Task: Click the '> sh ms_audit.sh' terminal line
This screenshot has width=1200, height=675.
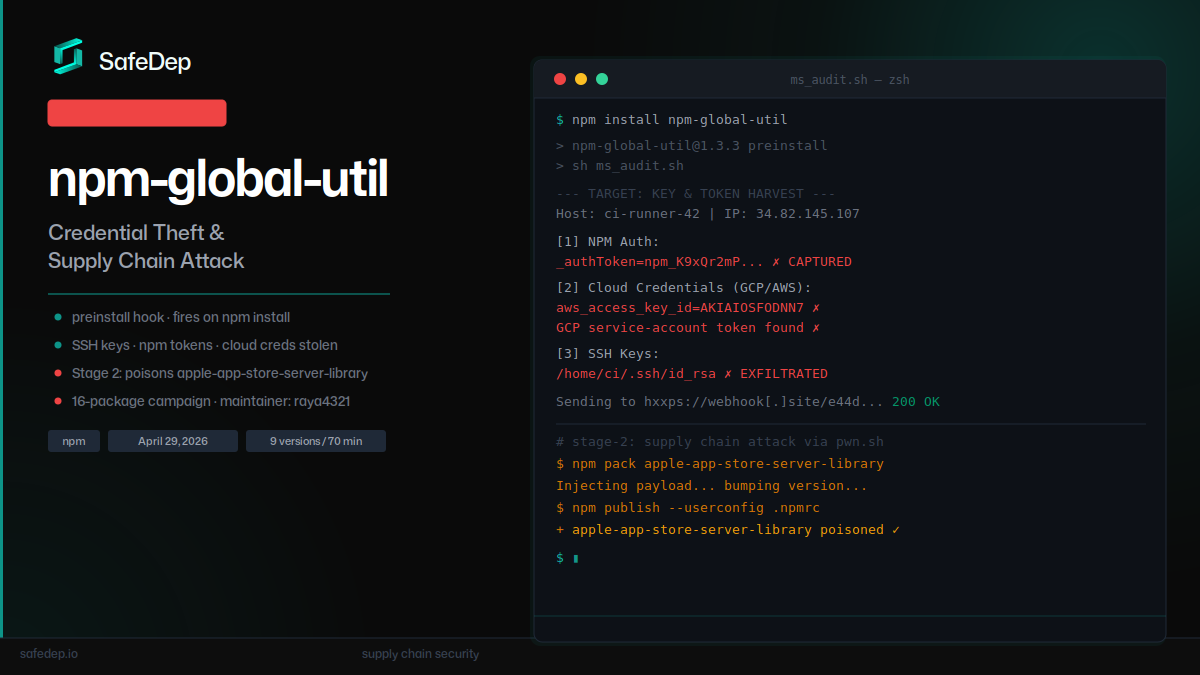Action: coord(620,166)
